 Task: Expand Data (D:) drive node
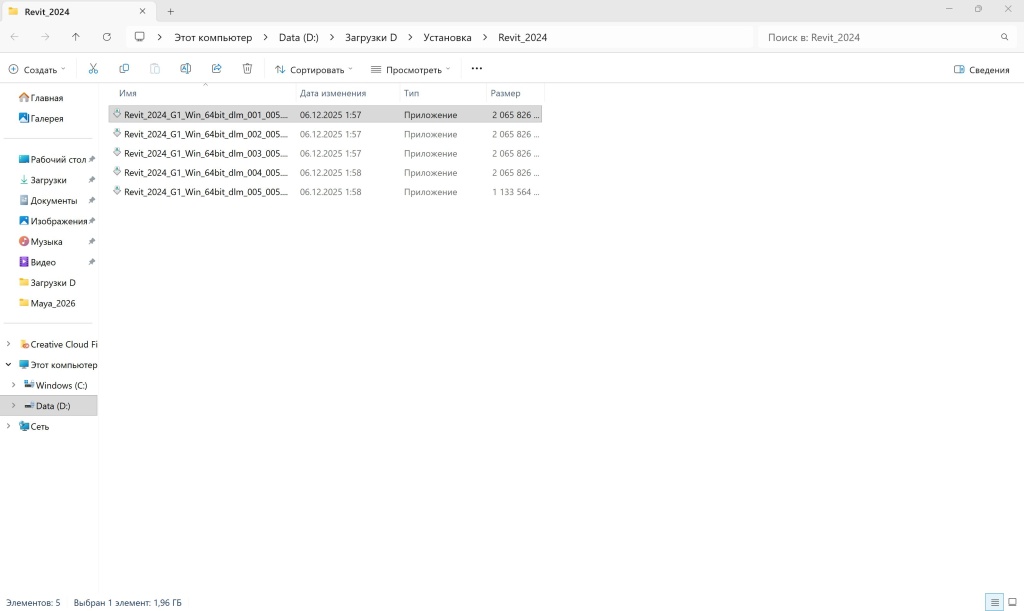(x=14, y=406)
